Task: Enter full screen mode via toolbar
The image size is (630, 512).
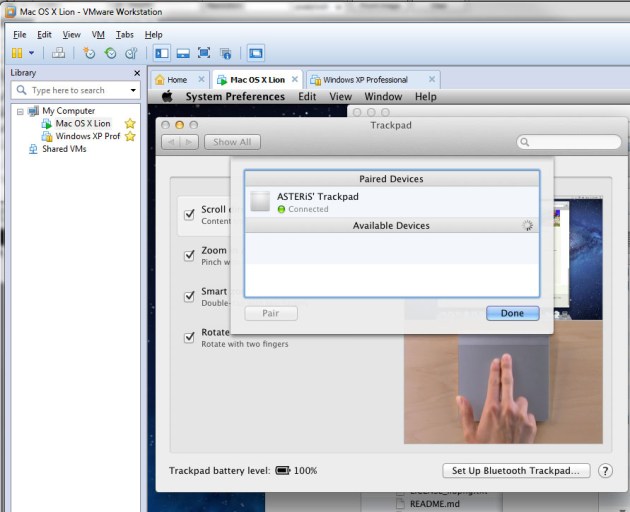Action: [x=204, y=53]
